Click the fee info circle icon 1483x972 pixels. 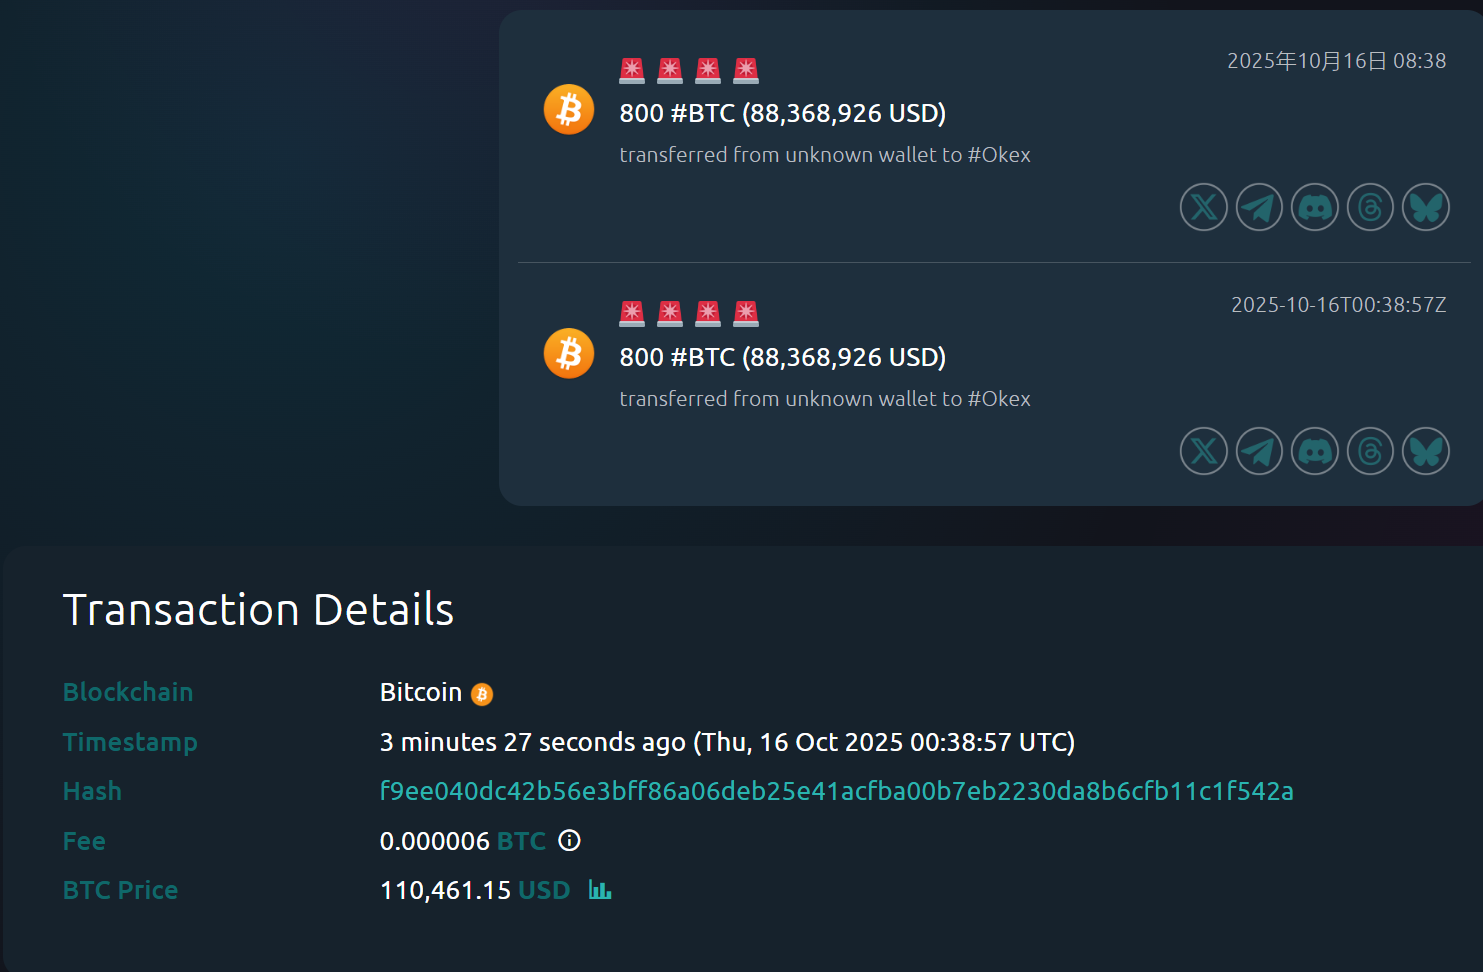pyautogui.click(x=569, y=840)
